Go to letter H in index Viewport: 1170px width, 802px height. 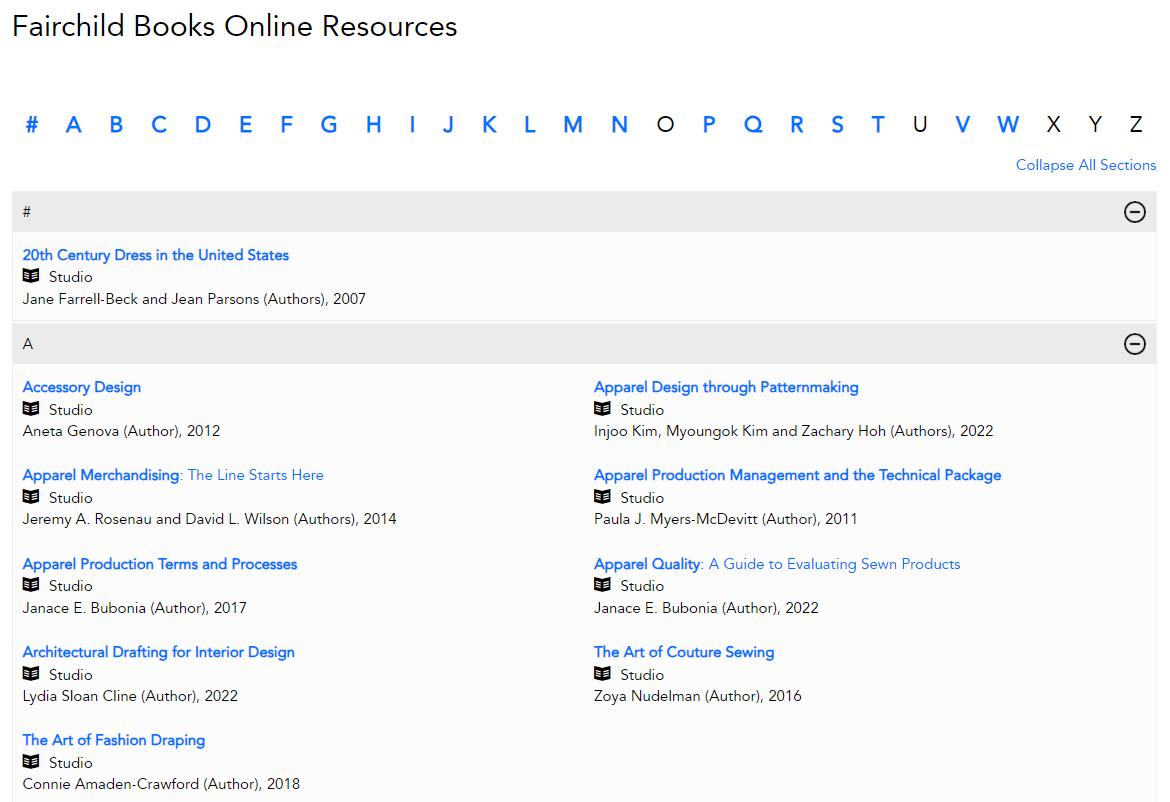pyautogui.click(x=374, y=124)
